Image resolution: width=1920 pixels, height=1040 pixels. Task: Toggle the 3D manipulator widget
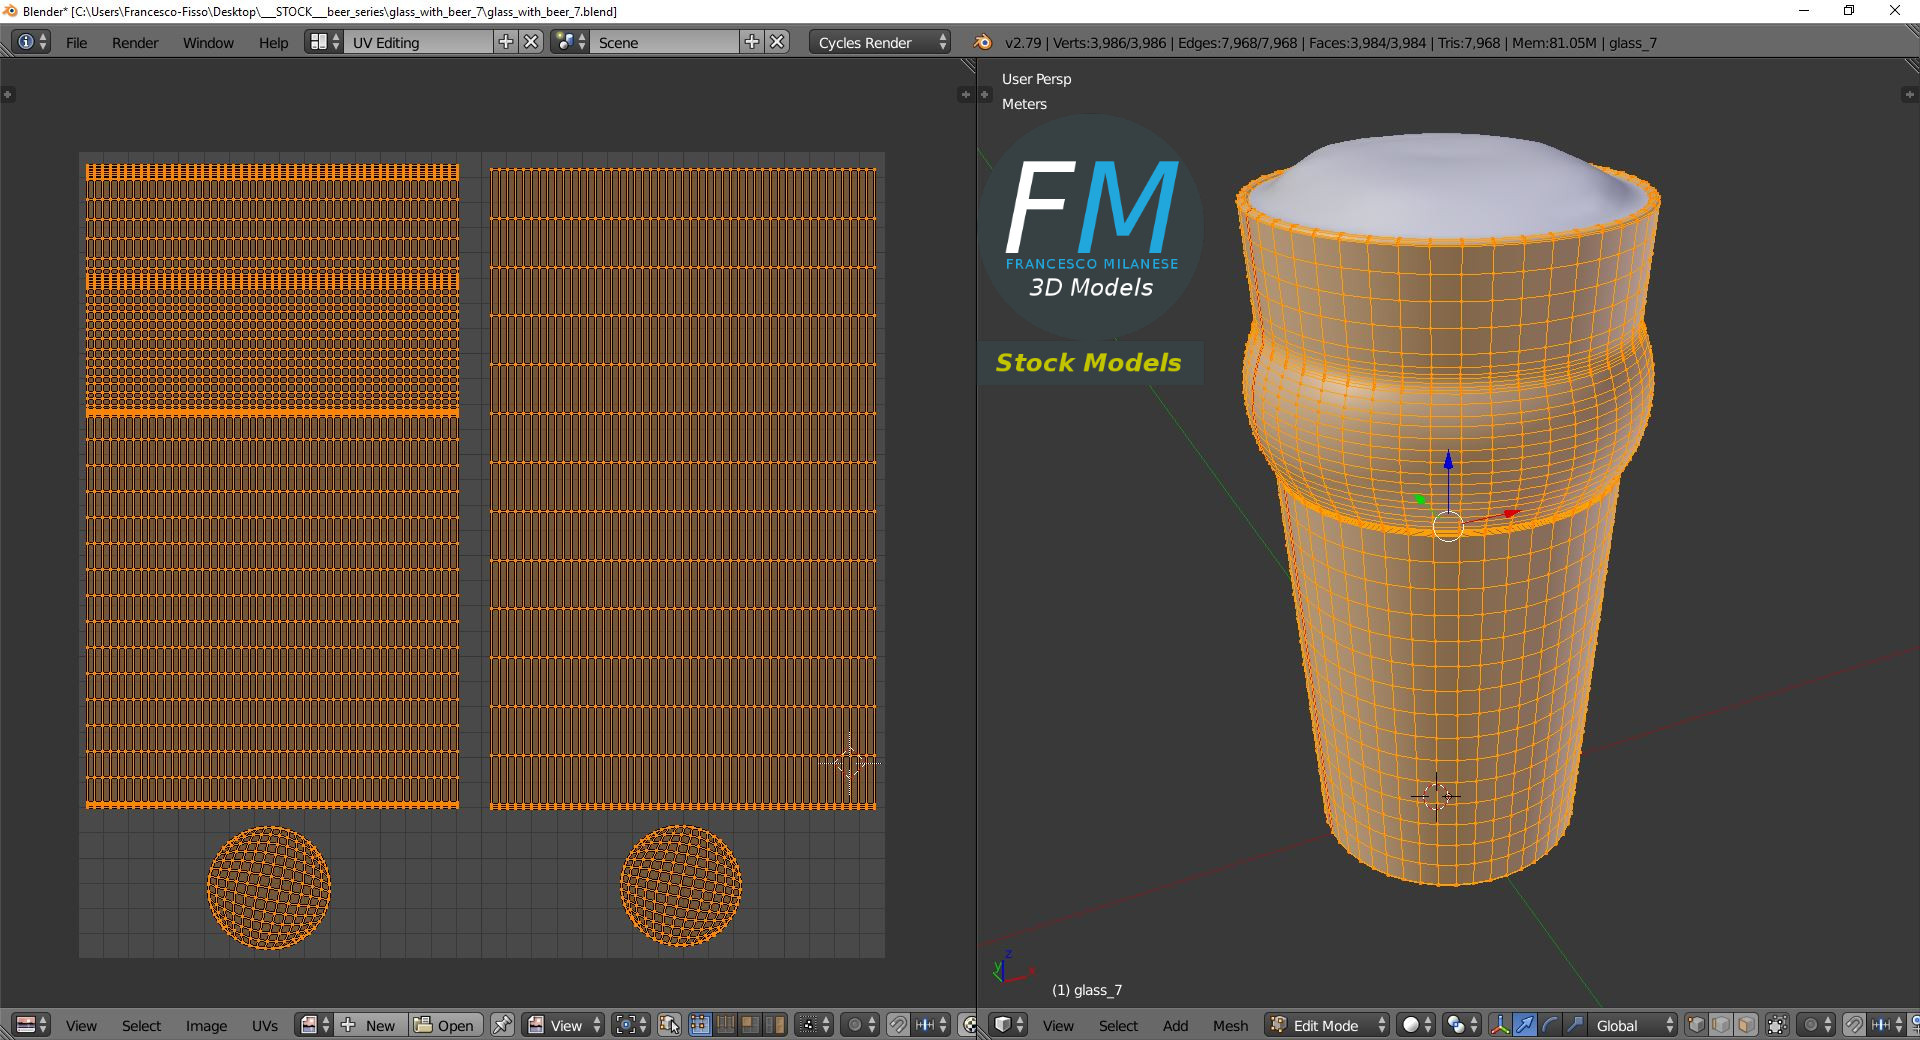click(1500, 1025)
